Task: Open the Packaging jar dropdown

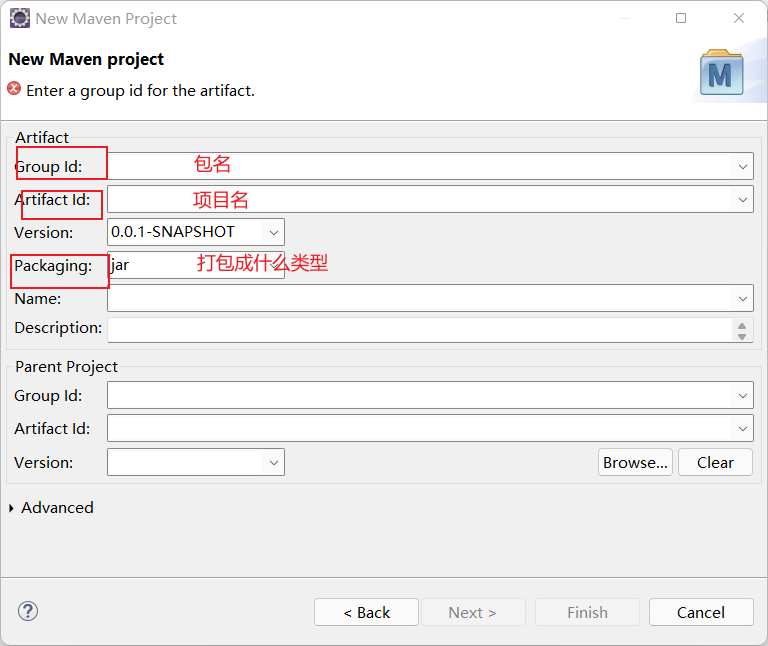Action: 274,265
